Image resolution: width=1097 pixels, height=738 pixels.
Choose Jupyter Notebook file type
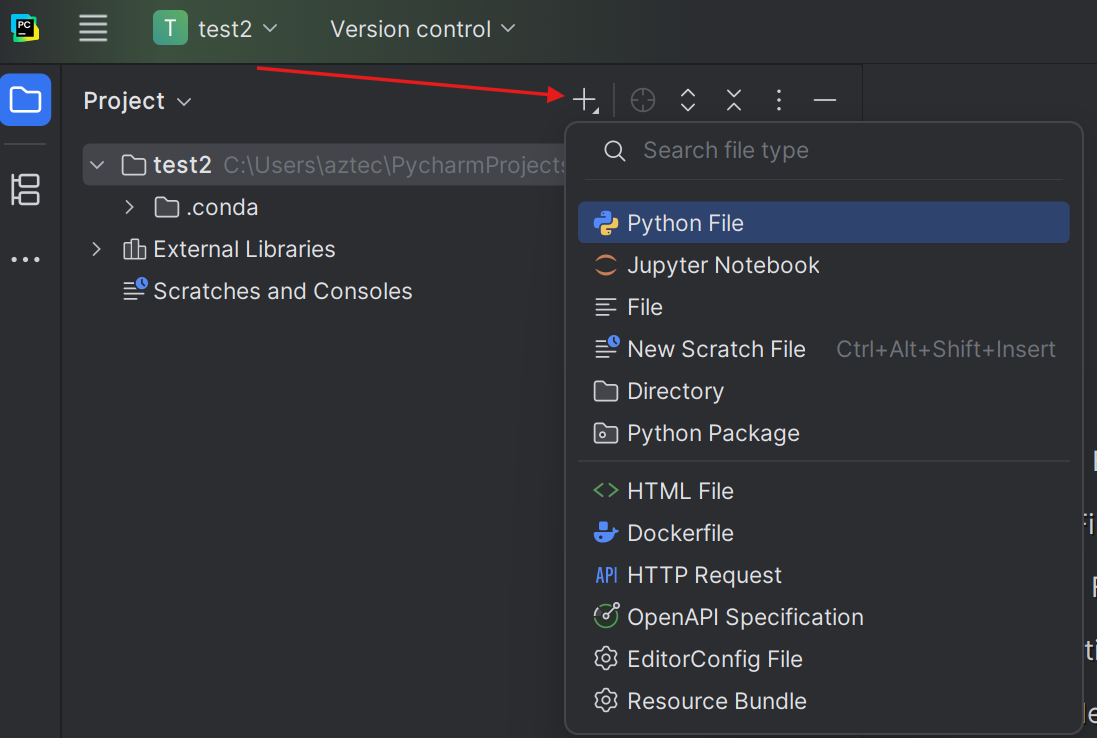pyautogui.click(x=722, y=265)
